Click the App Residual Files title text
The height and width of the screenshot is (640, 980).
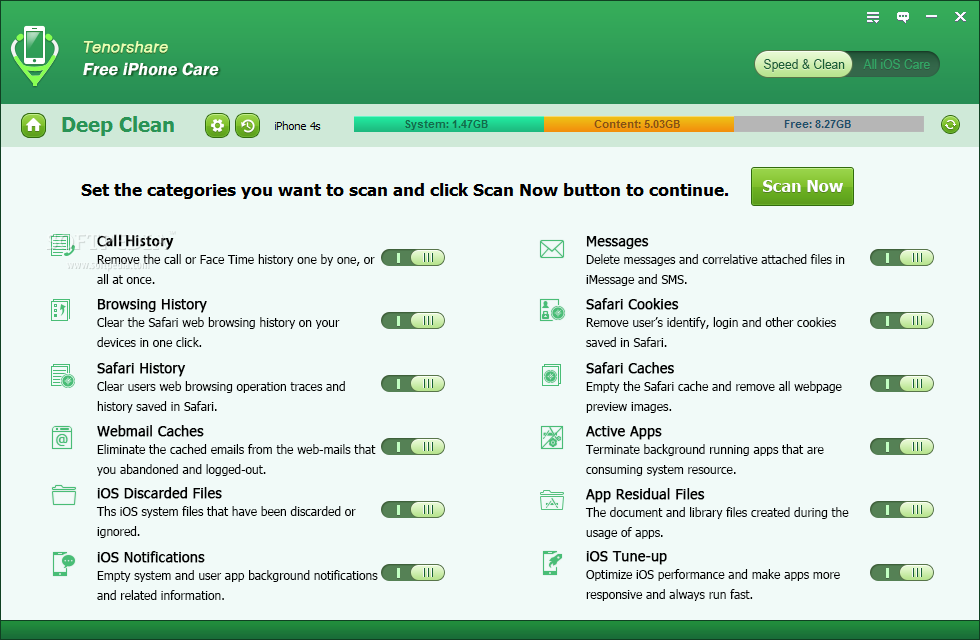click(x=645, y=494)
